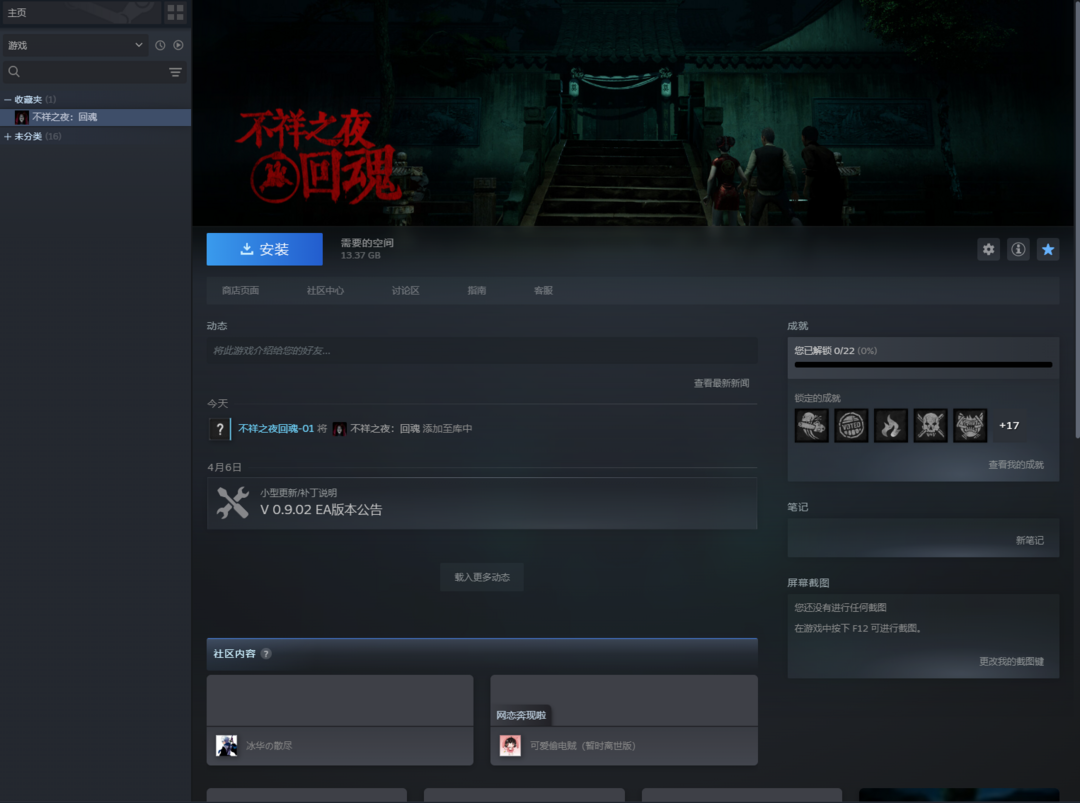Open the +17 remaining achievements
Screen dimensions: 1080x803
[x=1009, y=426]
